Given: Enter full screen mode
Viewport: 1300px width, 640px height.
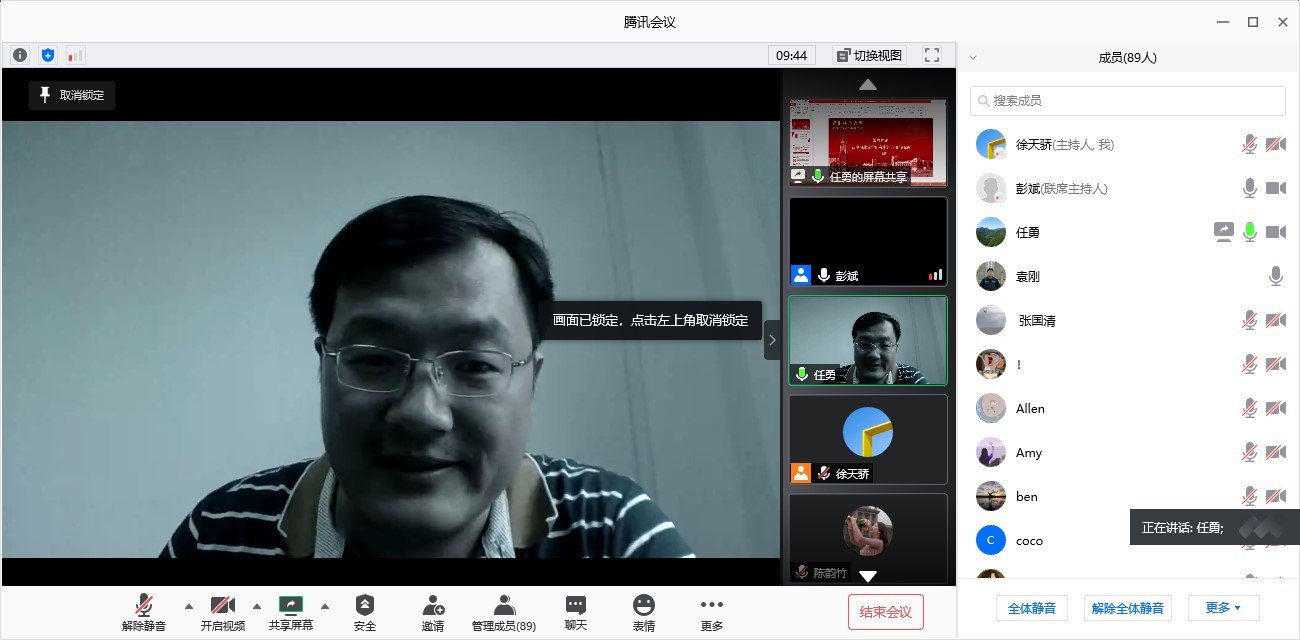Looking at the screenshot, I should pos(932,55).
